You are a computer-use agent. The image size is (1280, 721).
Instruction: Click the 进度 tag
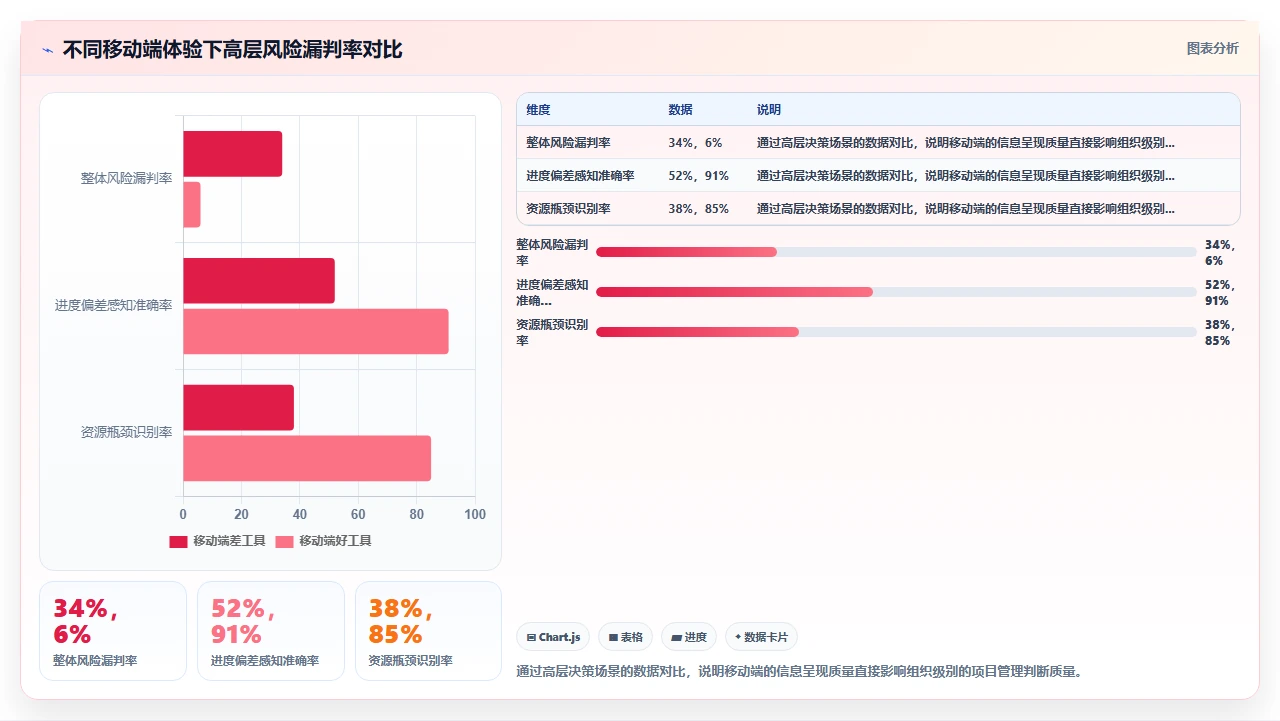click(689, 637)
